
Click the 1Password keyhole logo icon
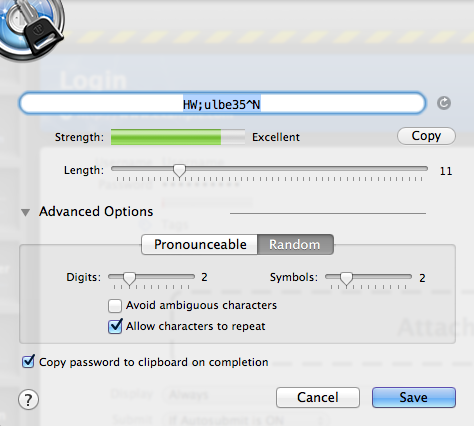30,27
